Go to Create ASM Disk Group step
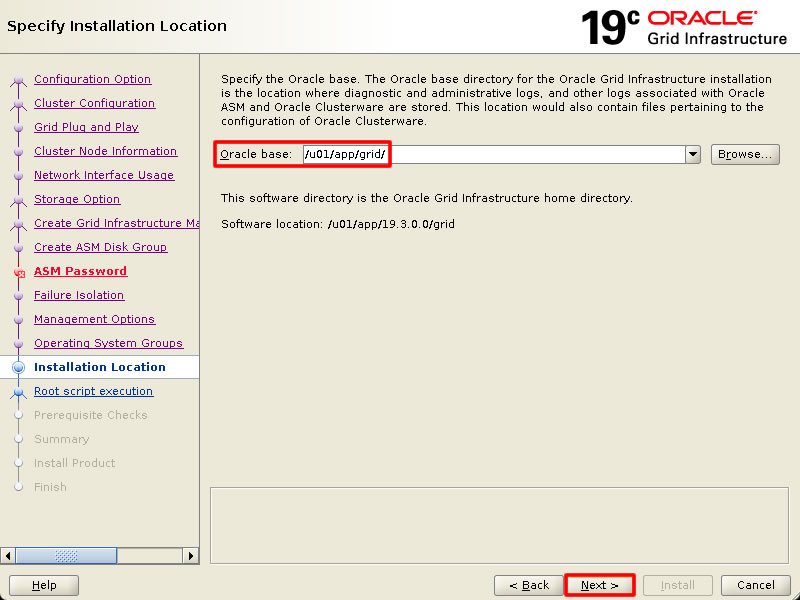 coord(101,247)
